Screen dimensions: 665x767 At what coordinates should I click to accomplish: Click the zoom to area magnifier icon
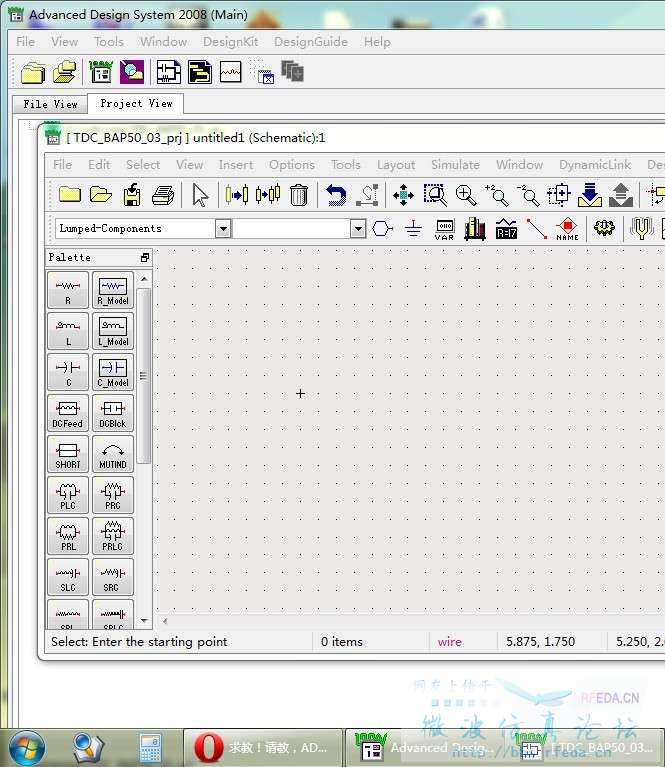[x=435, y=195]
